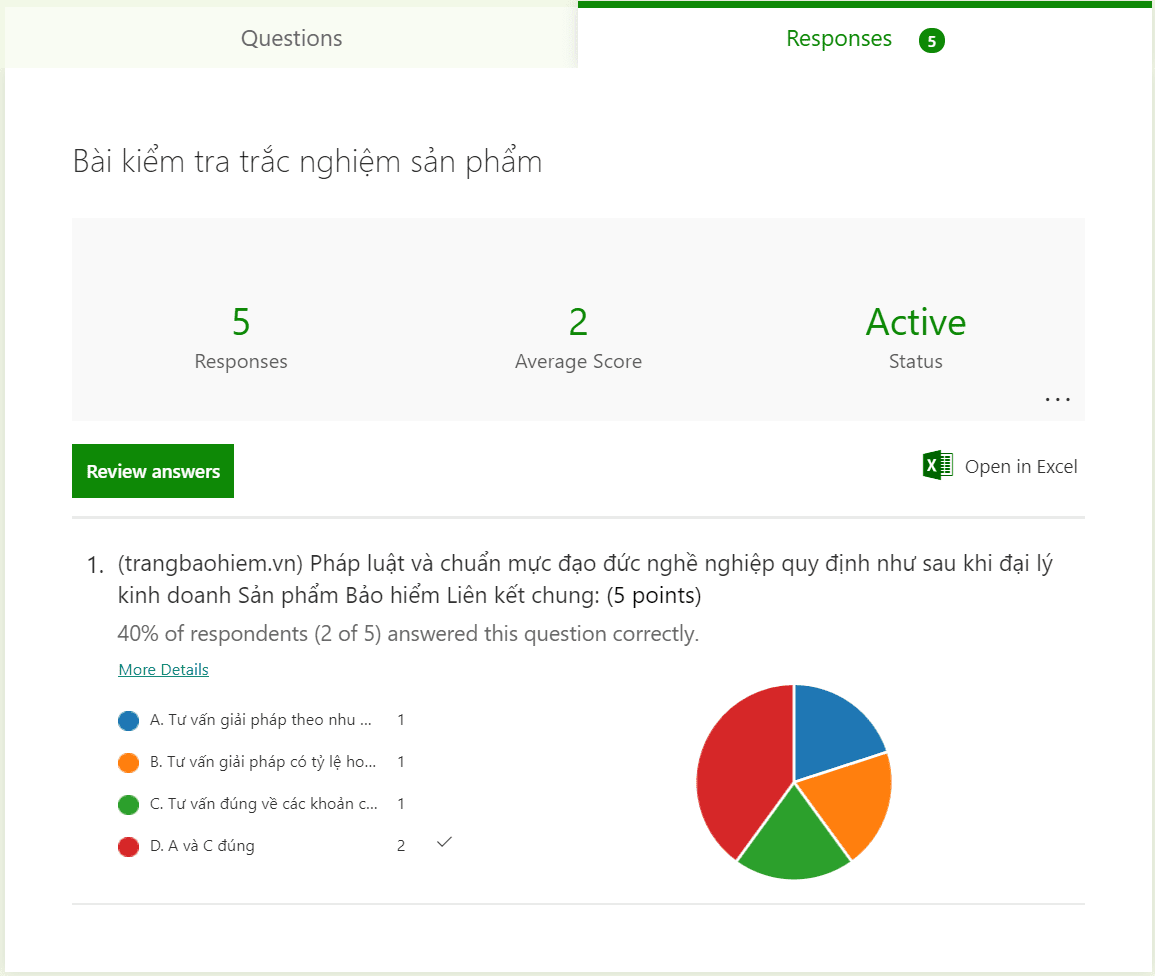Open the three-dots more options menu
The height and width of the screenshot is (976, 1155).
point(1057,399)
